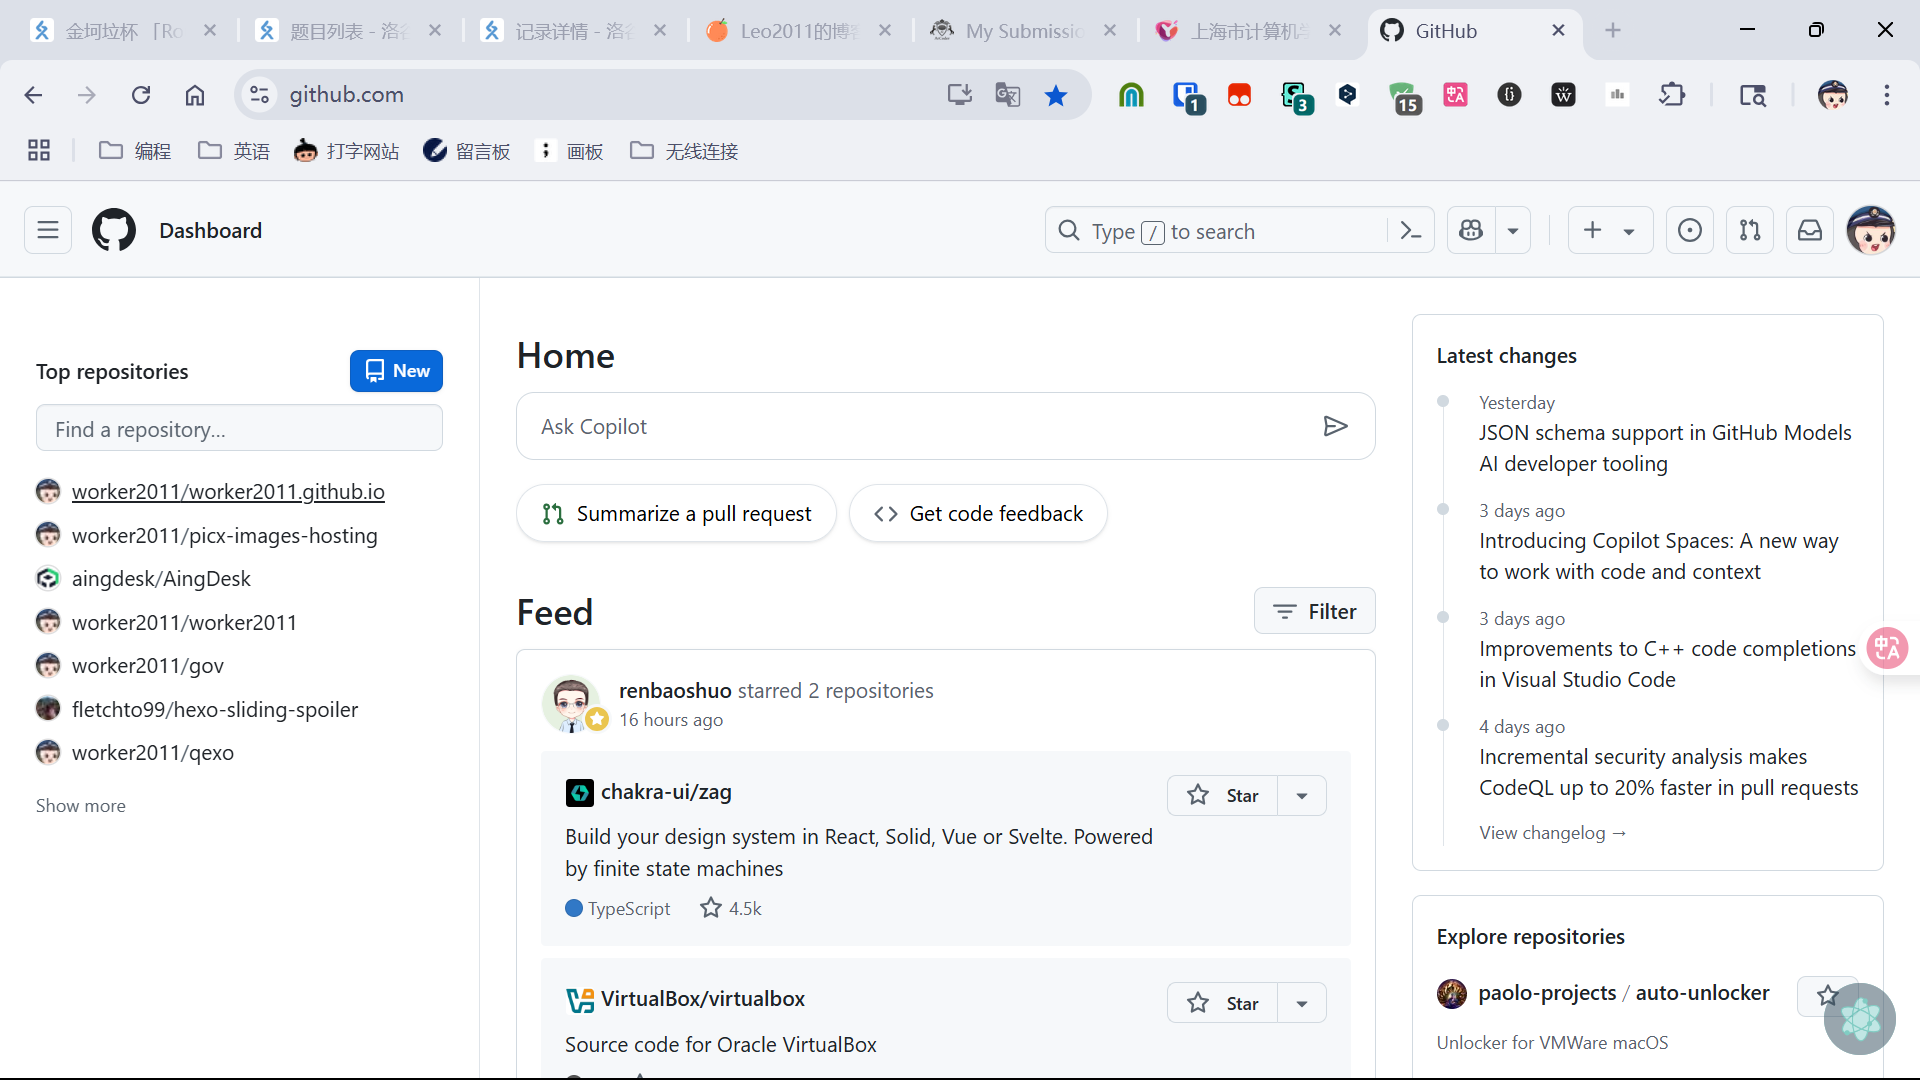The image size is (1920, 1080).
Task: Open a new browser tab
Action: (x=1613, y=31)
